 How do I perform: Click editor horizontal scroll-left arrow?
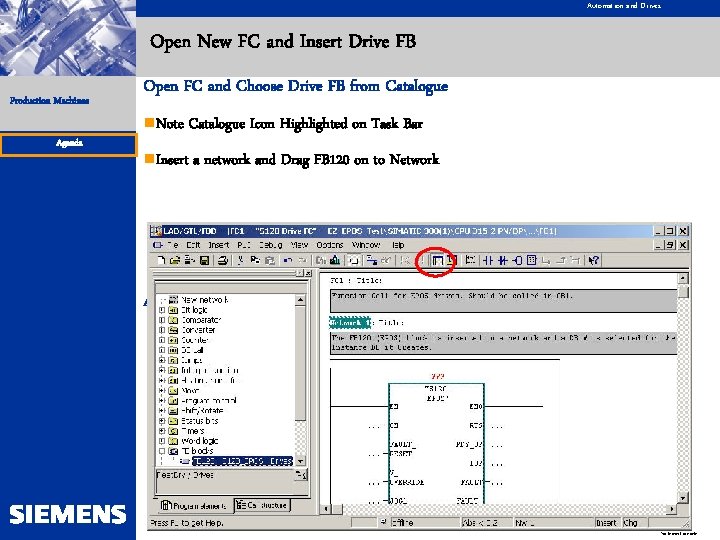click(326, 509)
